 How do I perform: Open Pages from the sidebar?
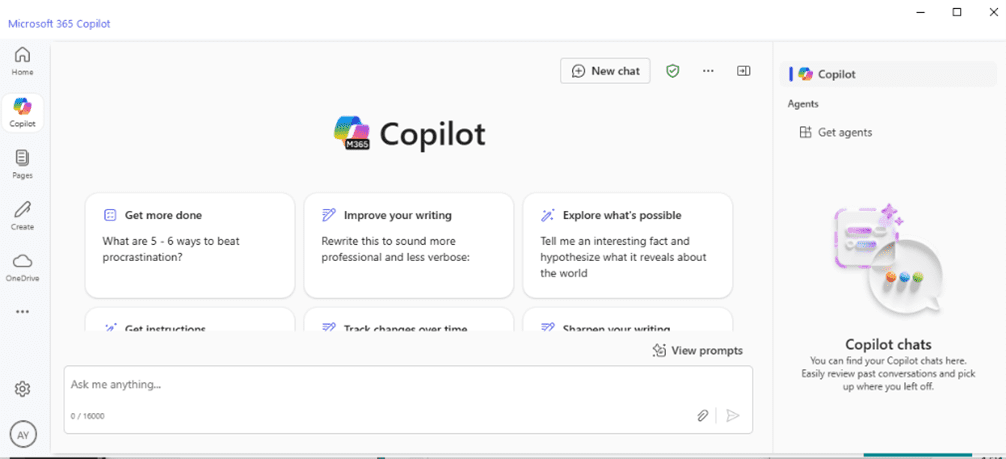click(22, 163)
